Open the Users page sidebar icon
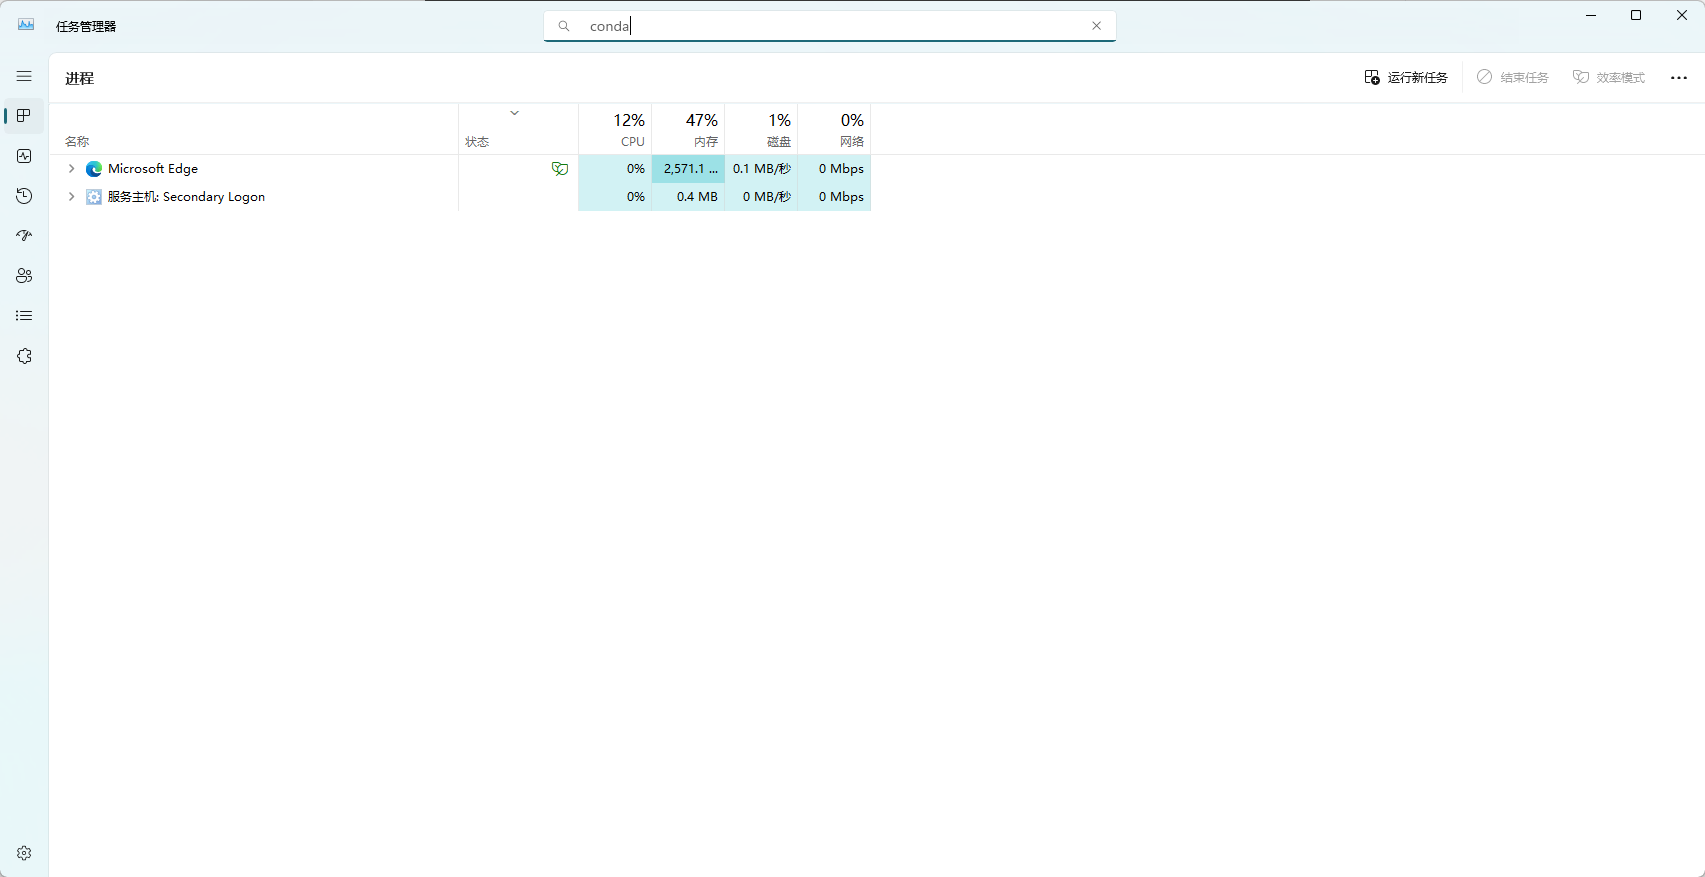The height and width of the screenshot is (877, 1705). (x=24, y=276)
